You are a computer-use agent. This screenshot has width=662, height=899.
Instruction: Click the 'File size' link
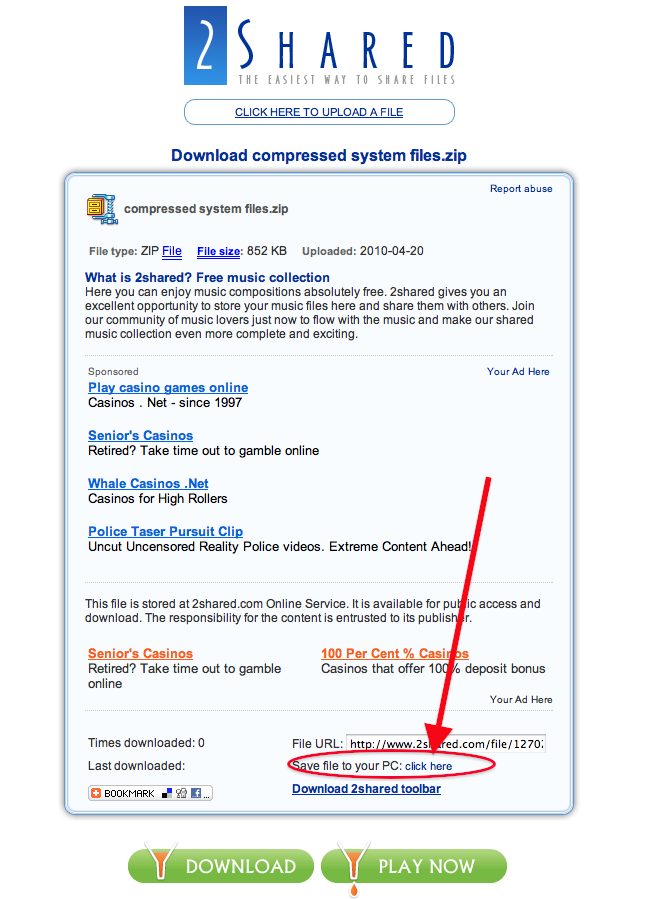(218, 251)
